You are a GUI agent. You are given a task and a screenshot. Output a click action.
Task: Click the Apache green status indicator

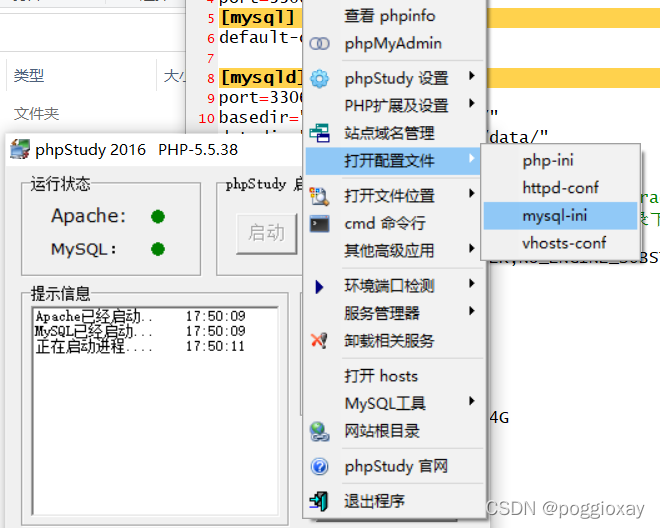pyautogui.click(x=158, y=216)
